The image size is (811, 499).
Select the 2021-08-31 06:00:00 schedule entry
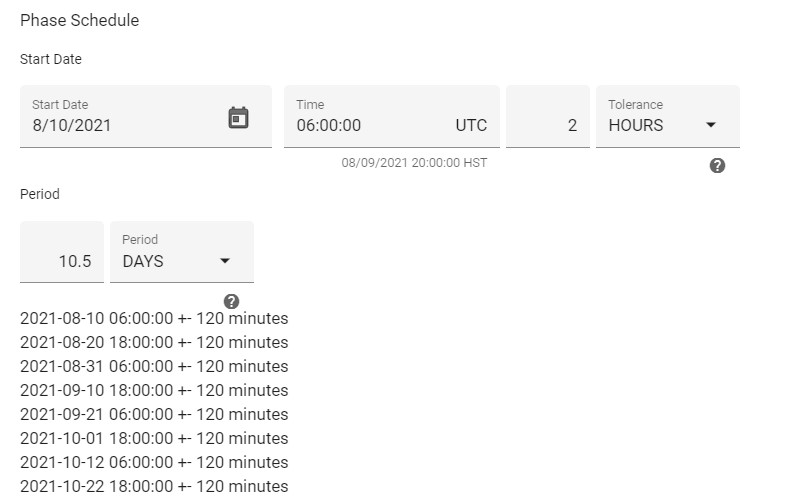click(x=154, y=366)
